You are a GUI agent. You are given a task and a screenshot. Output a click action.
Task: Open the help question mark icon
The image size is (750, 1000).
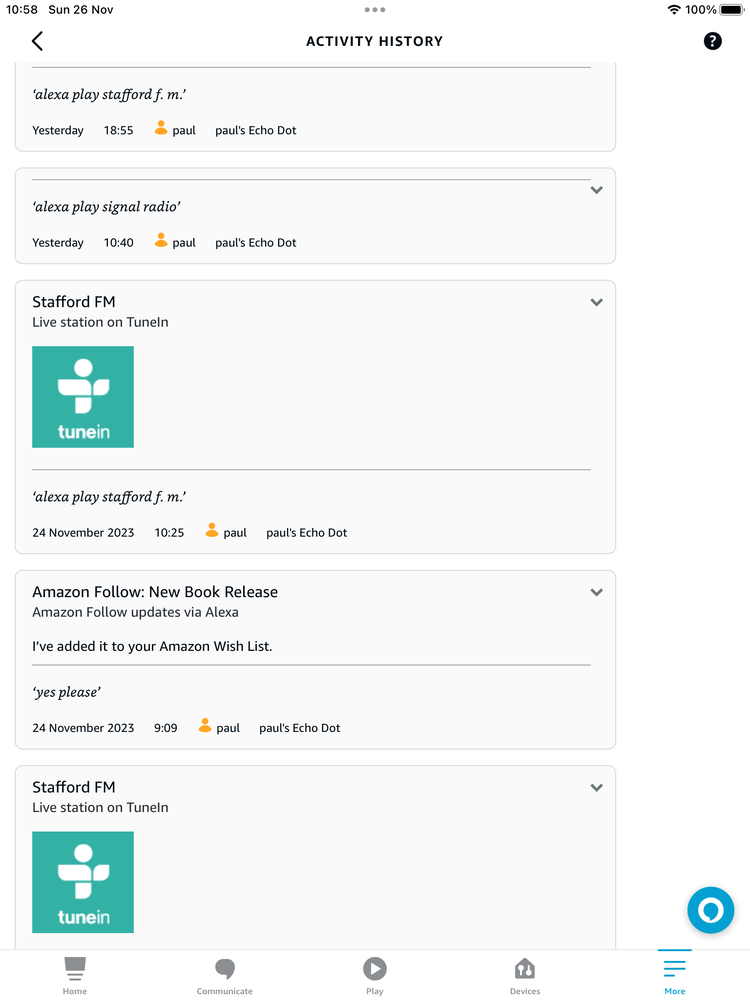pos(712,41)
